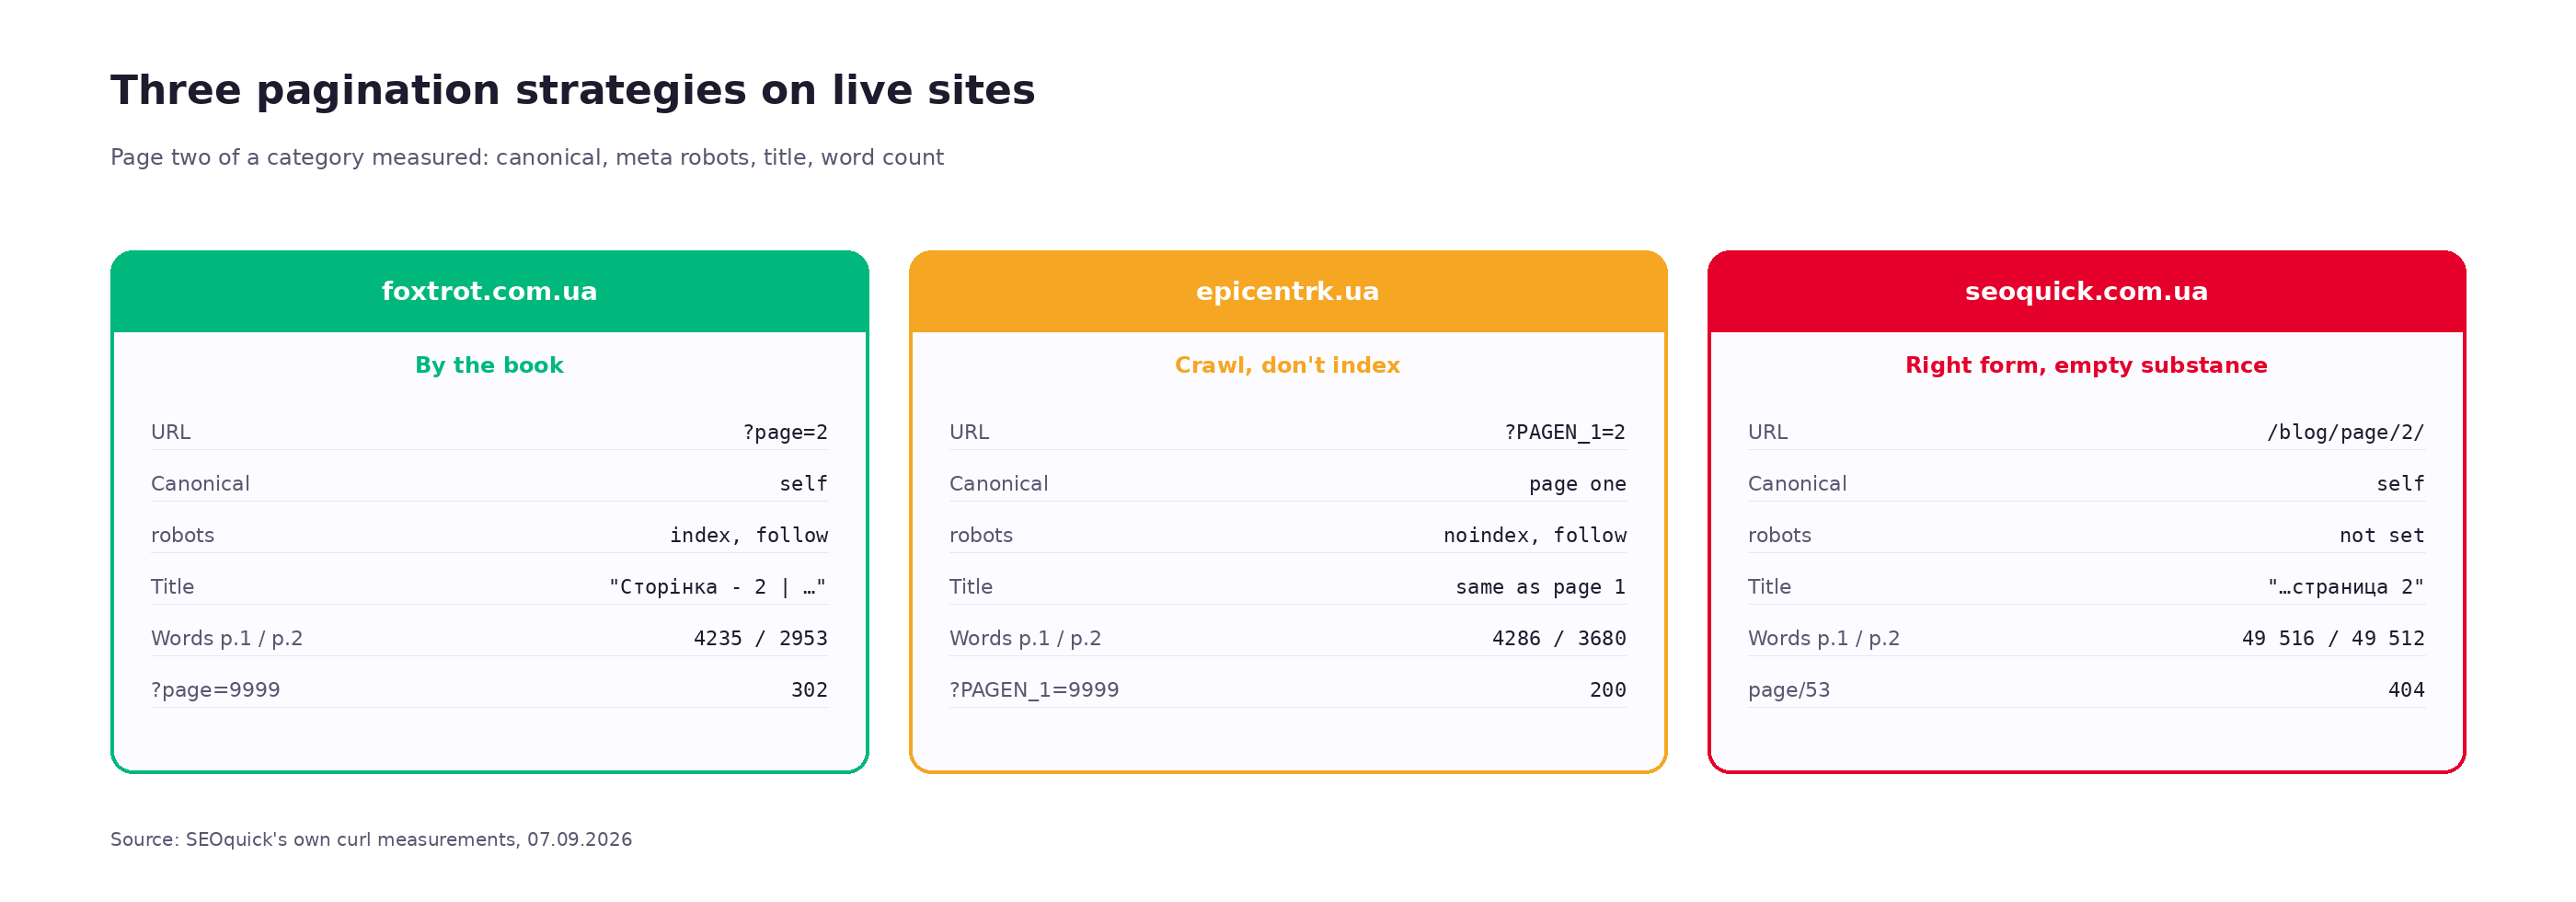Click the 'same as page 1' title value
2576x902 pixels.
pyautogui.click(x=1541, y=587)
